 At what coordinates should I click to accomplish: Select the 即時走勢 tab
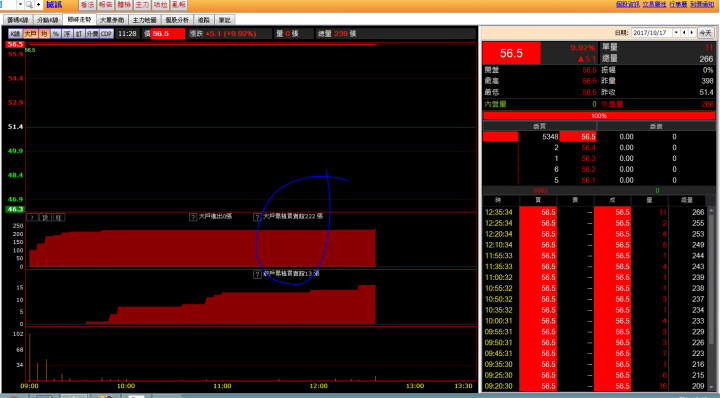coord(79,20)
